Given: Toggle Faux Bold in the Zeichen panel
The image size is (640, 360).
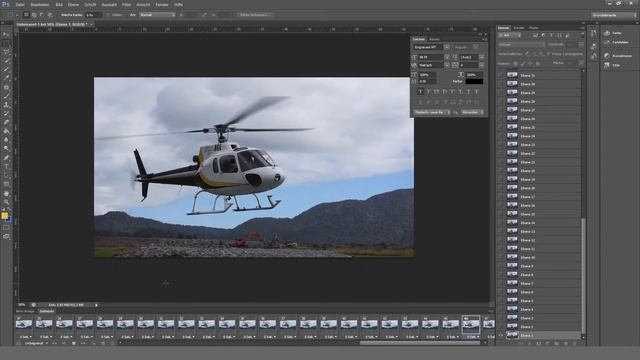Looking at the screenshot, I should point(420,92).
